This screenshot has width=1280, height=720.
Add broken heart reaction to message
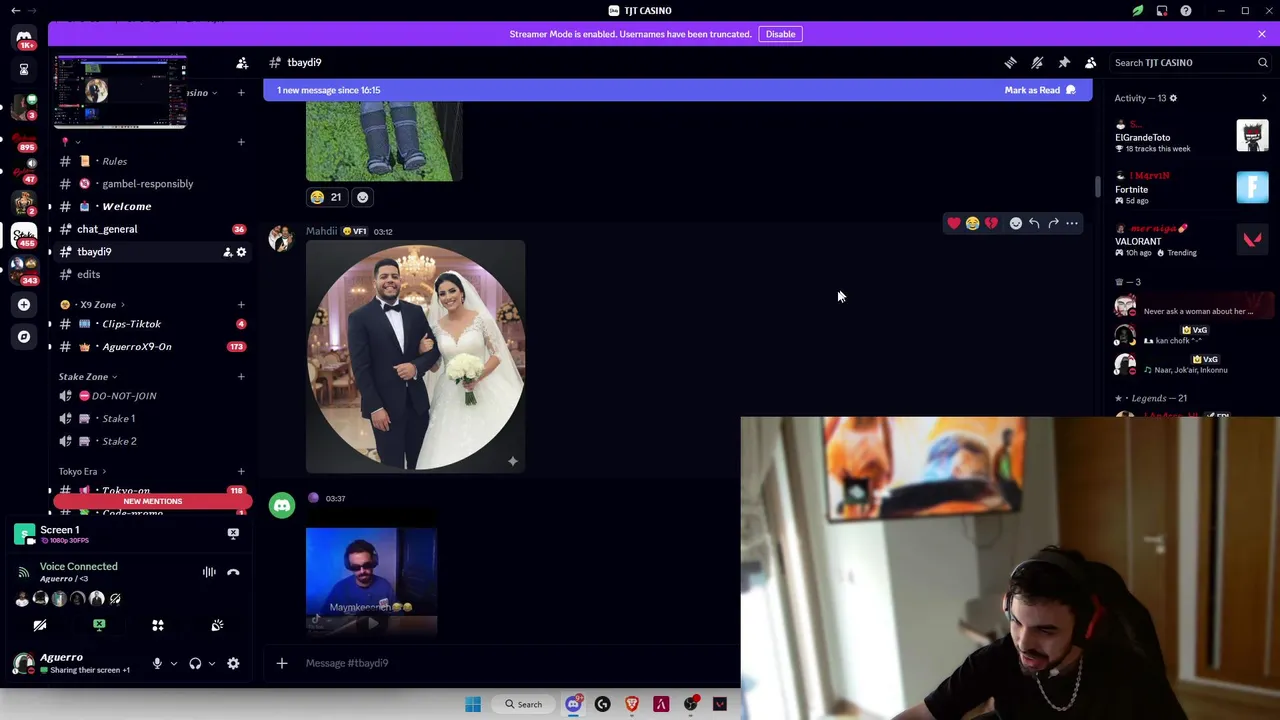click(x=991, y=223)
